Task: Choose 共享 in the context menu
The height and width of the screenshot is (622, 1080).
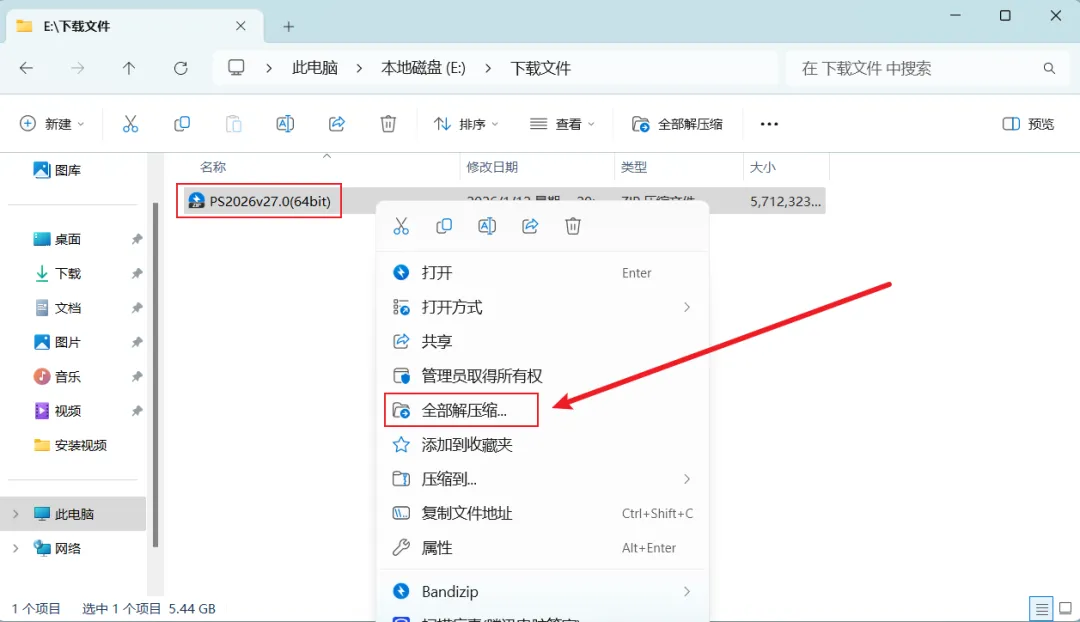Action: (x=543, y=342)
